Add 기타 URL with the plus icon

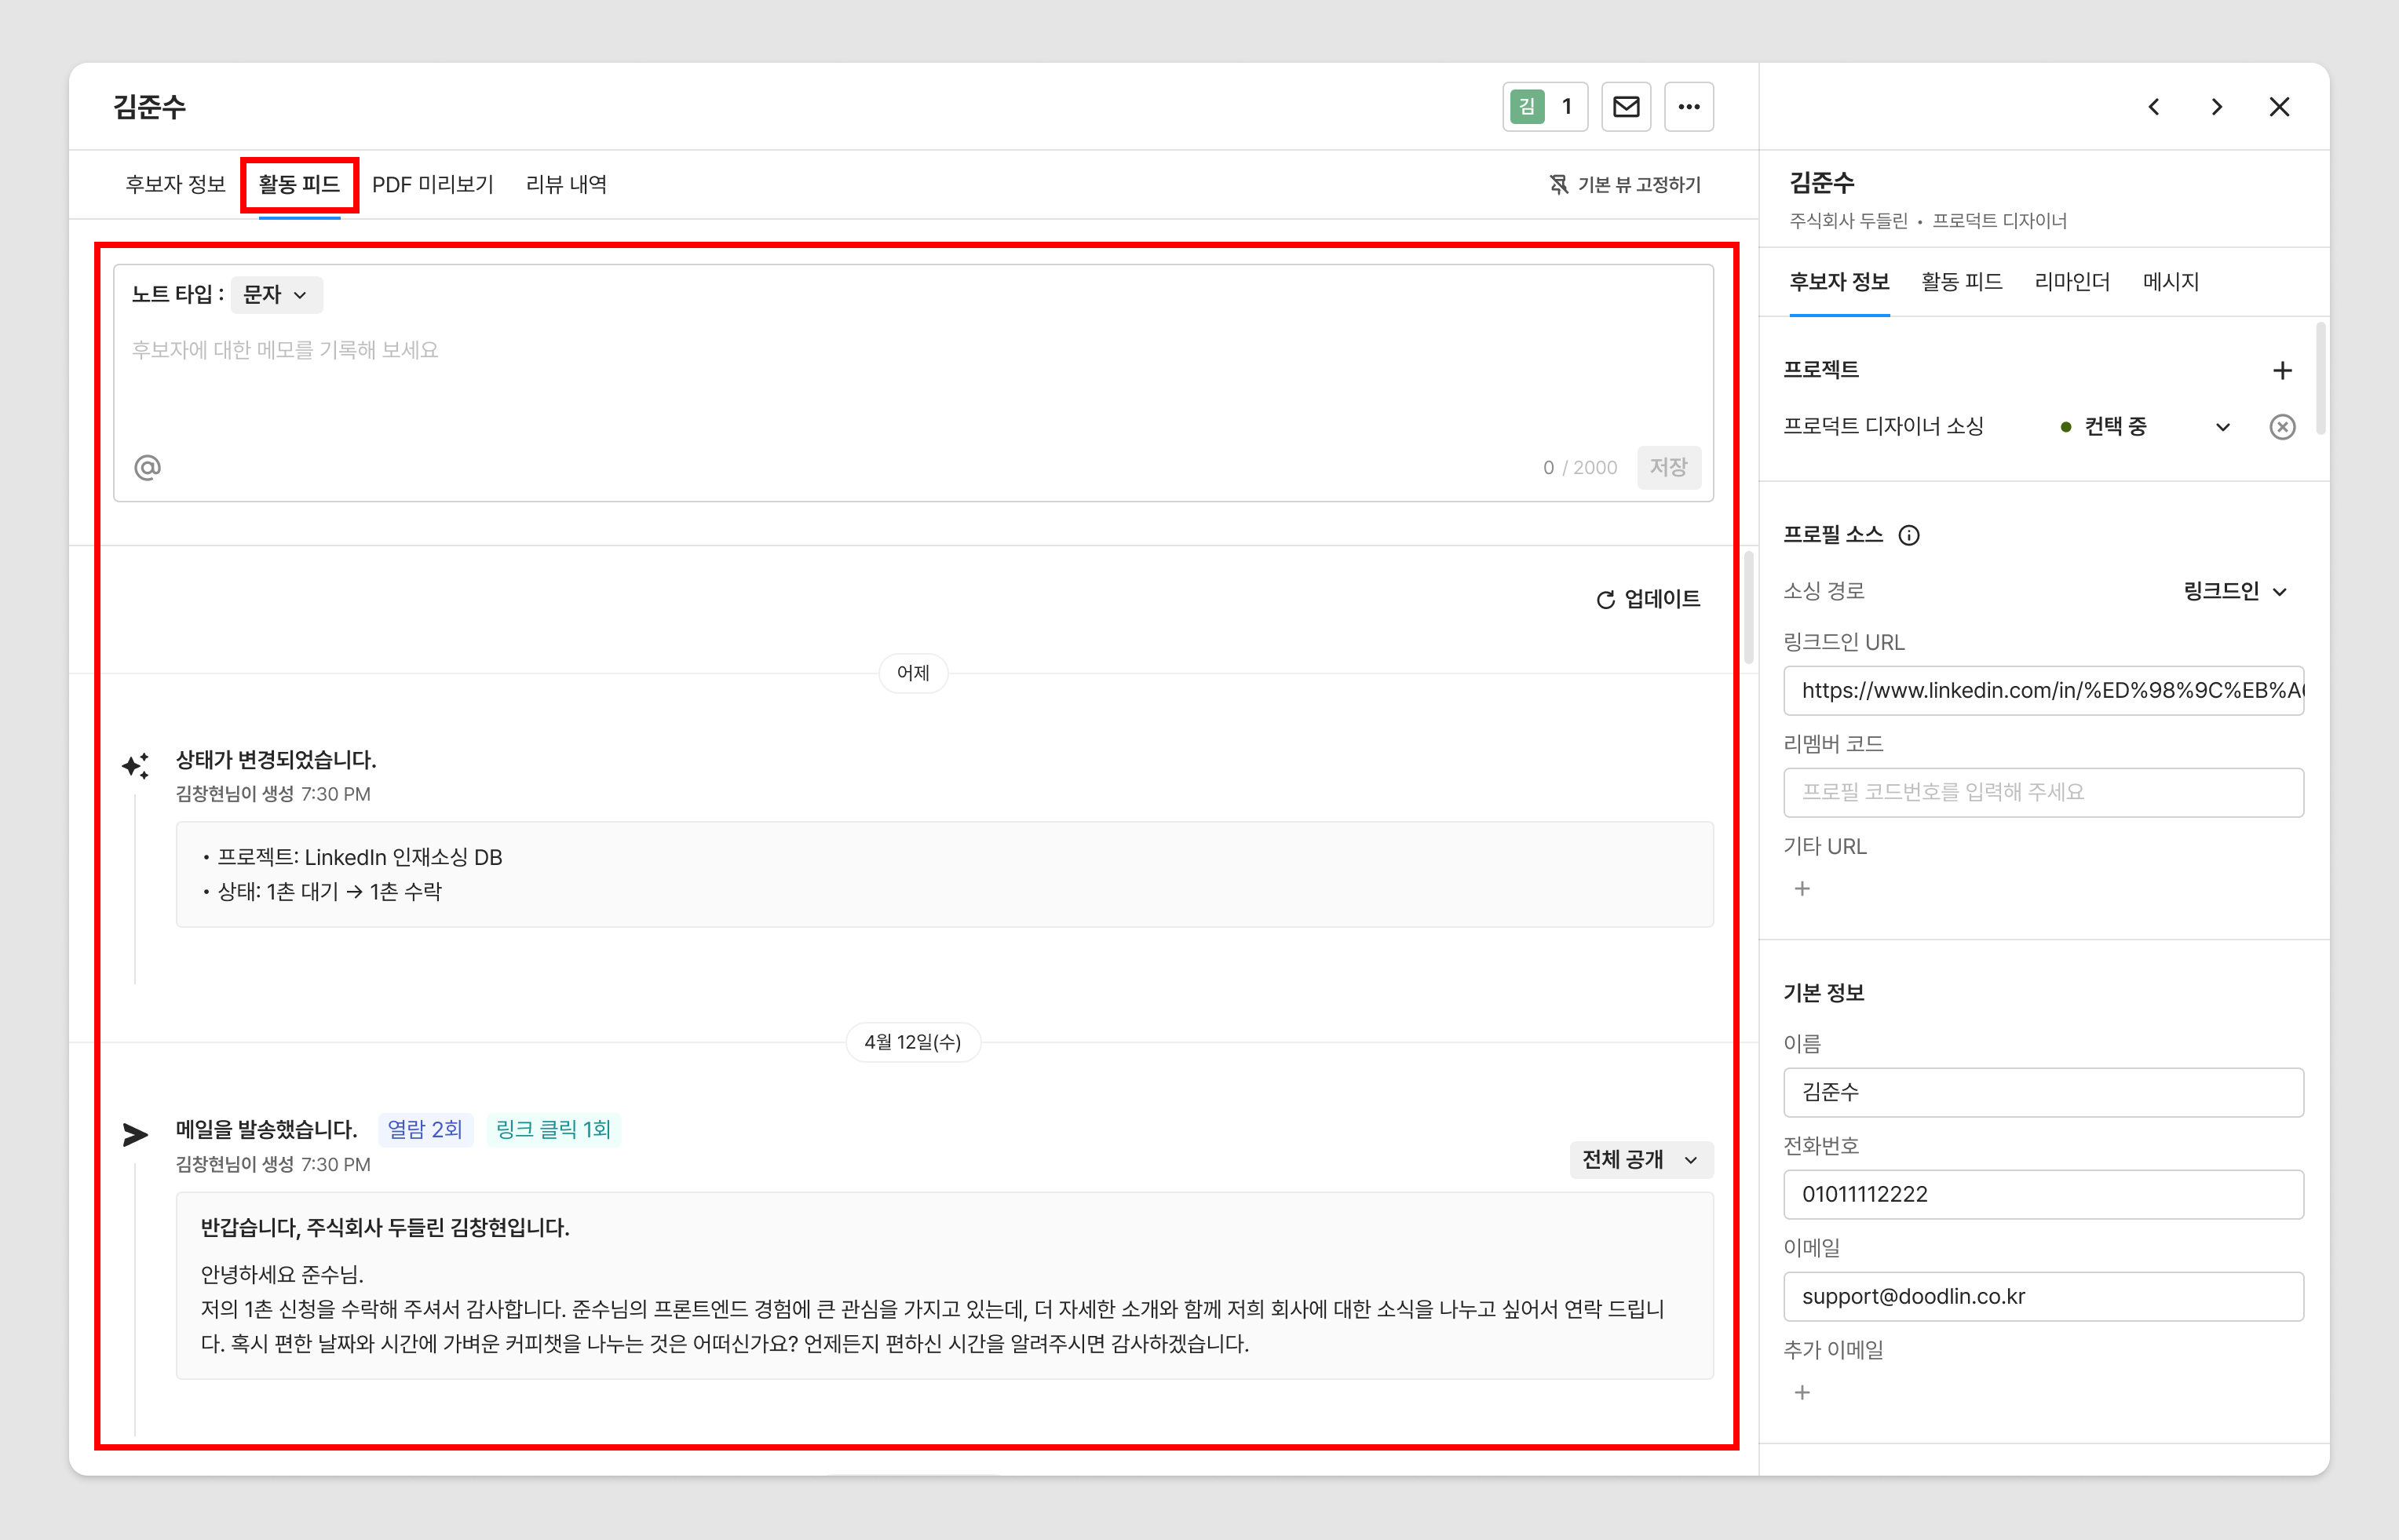coord(1801,888)
